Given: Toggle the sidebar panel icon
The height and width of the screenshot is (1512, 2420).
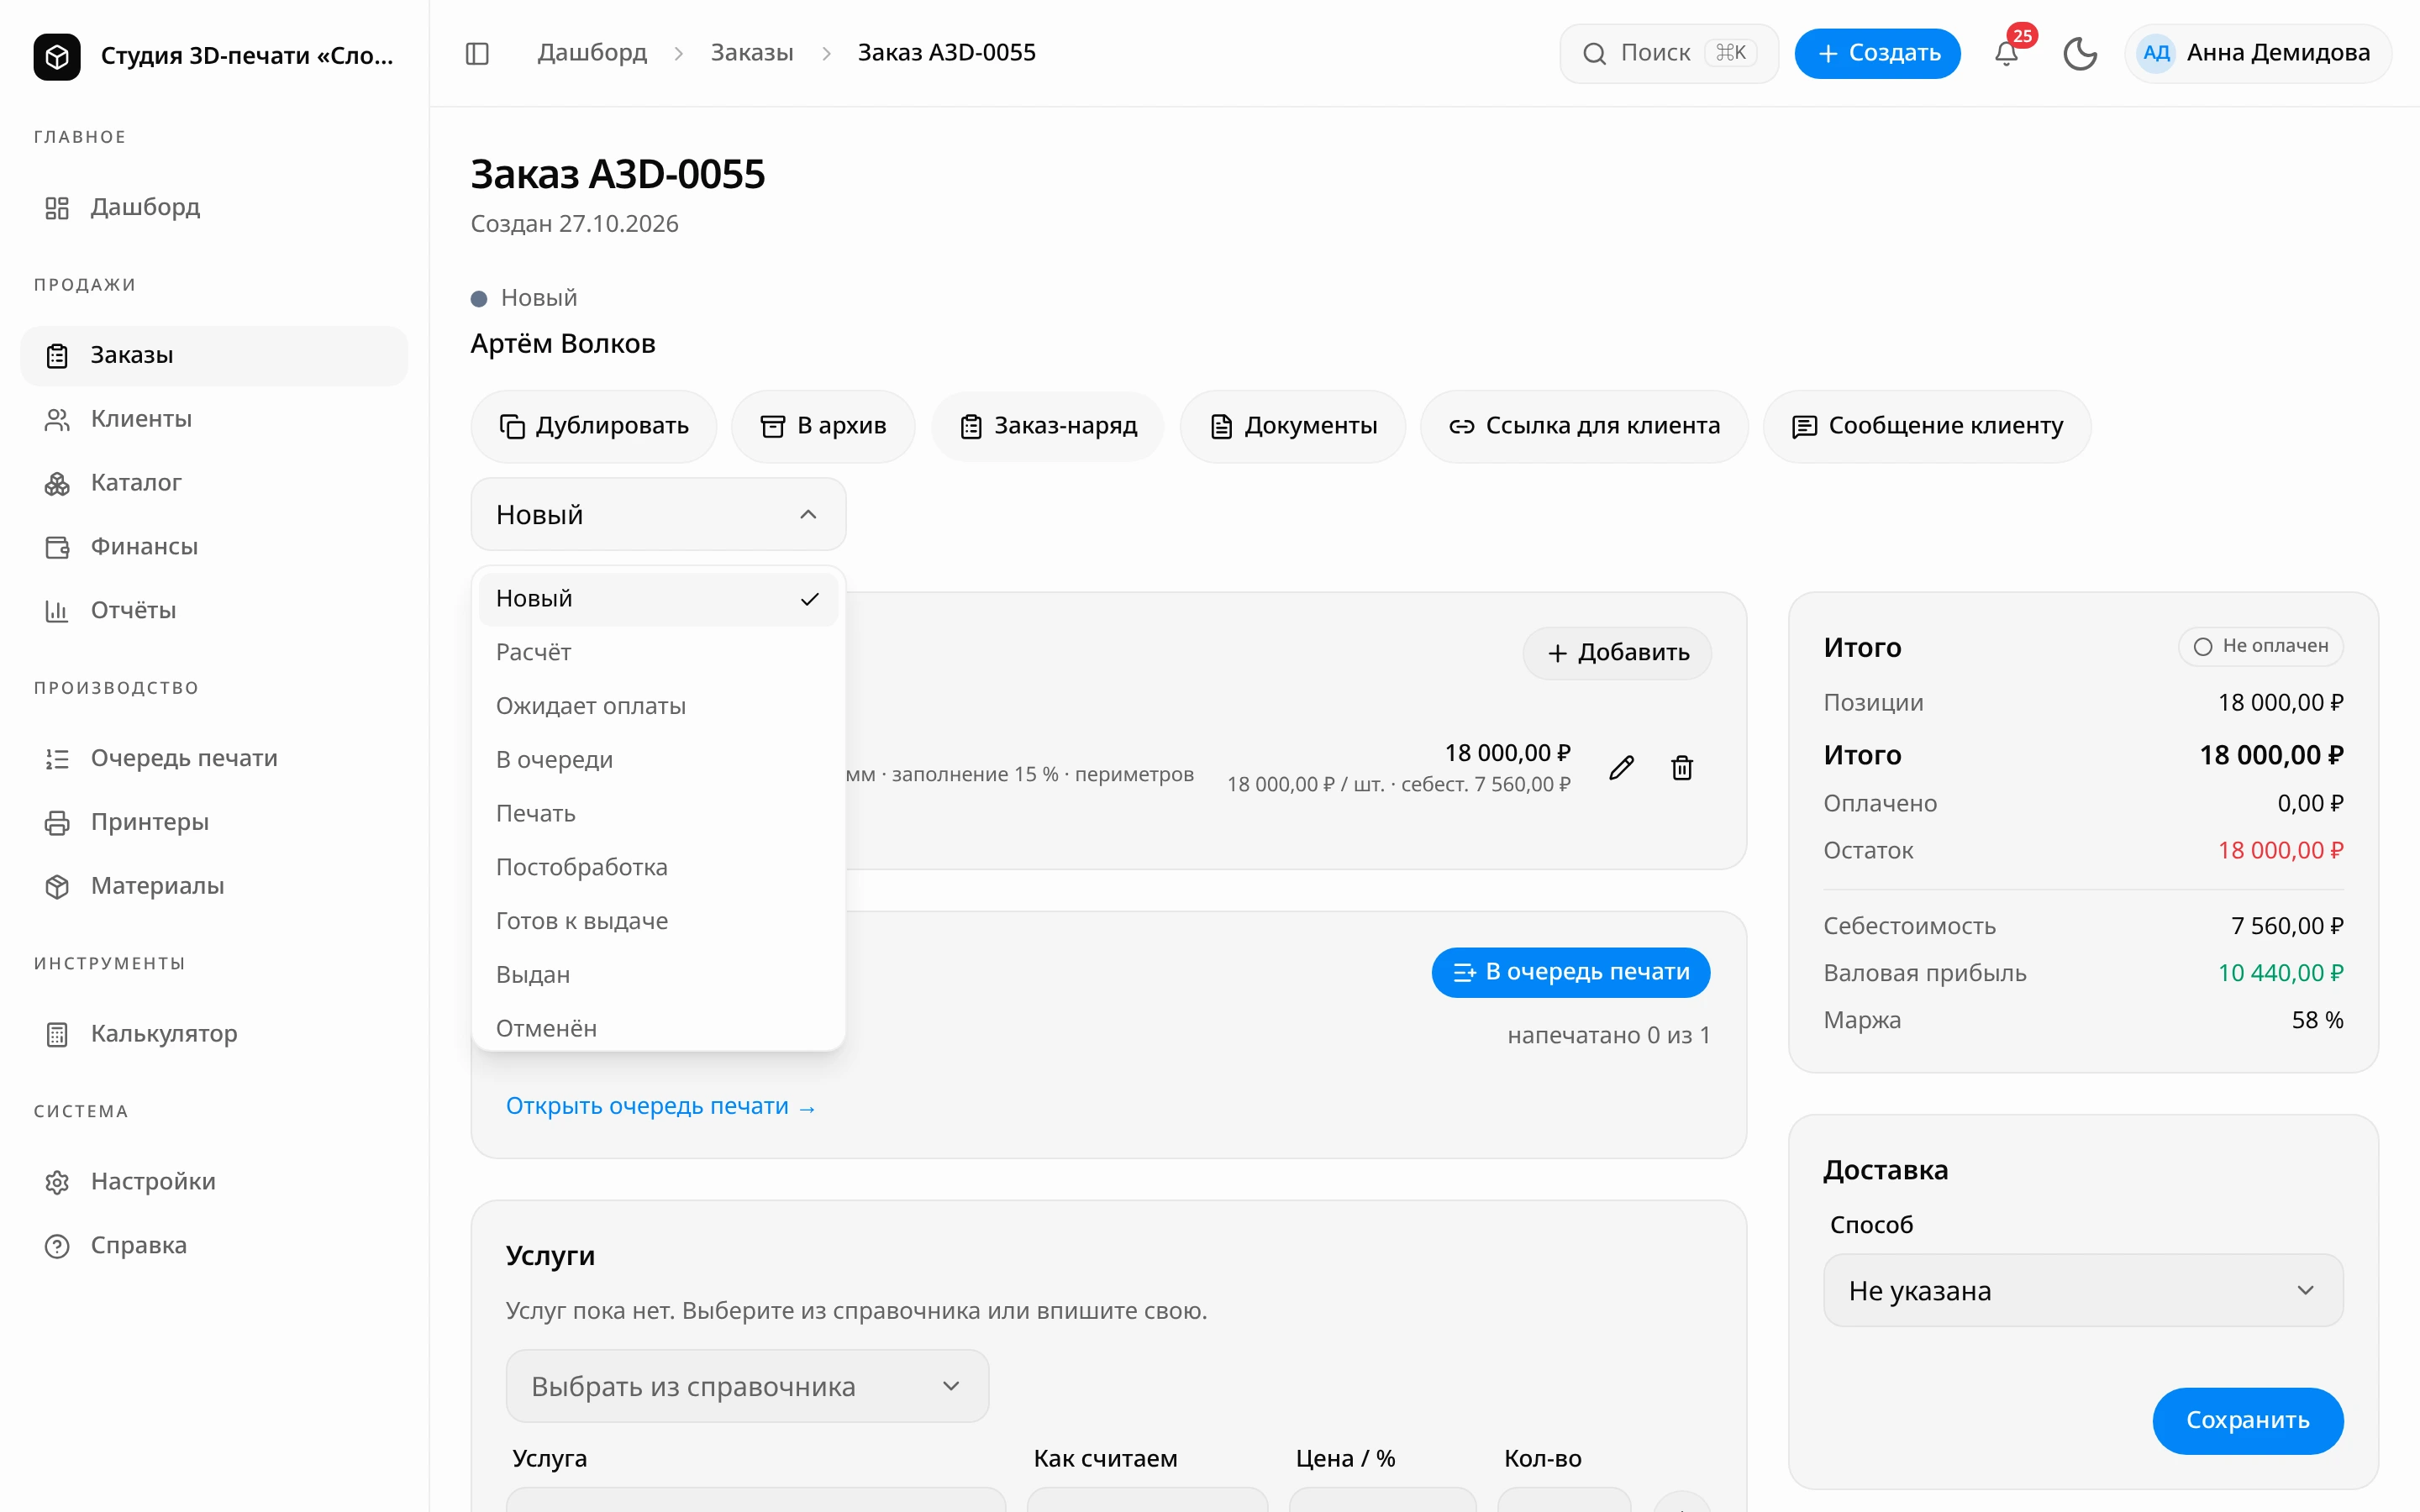Looking at the screenshot, I should 477,53.
